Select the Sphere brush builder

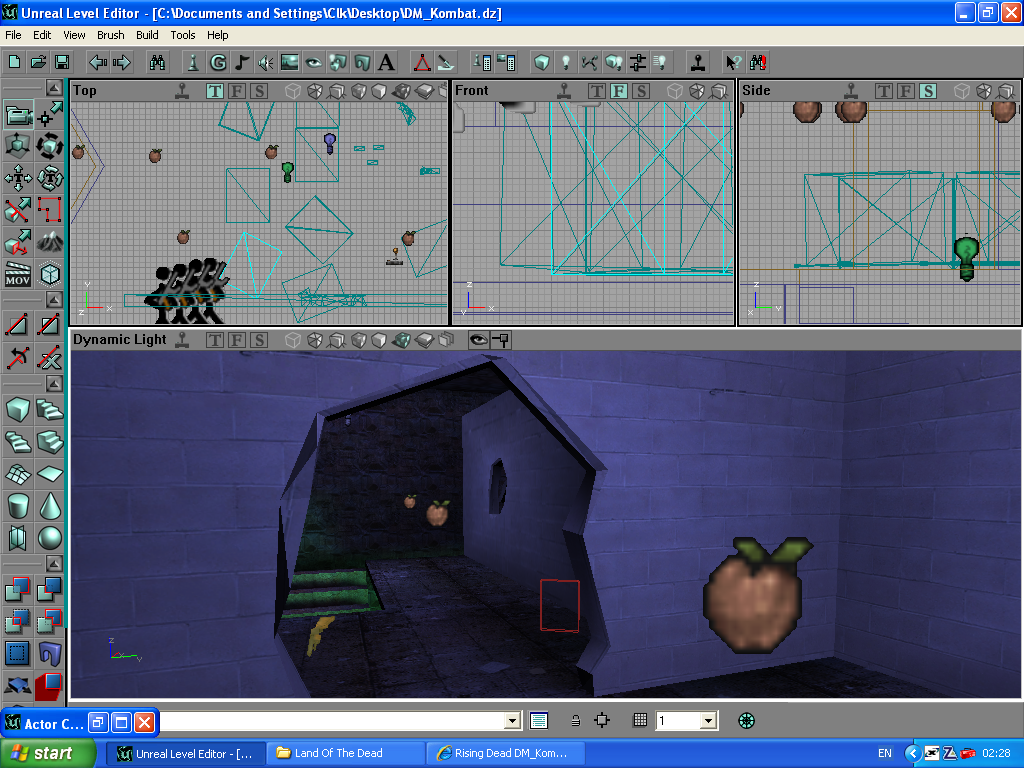[49, 539]
